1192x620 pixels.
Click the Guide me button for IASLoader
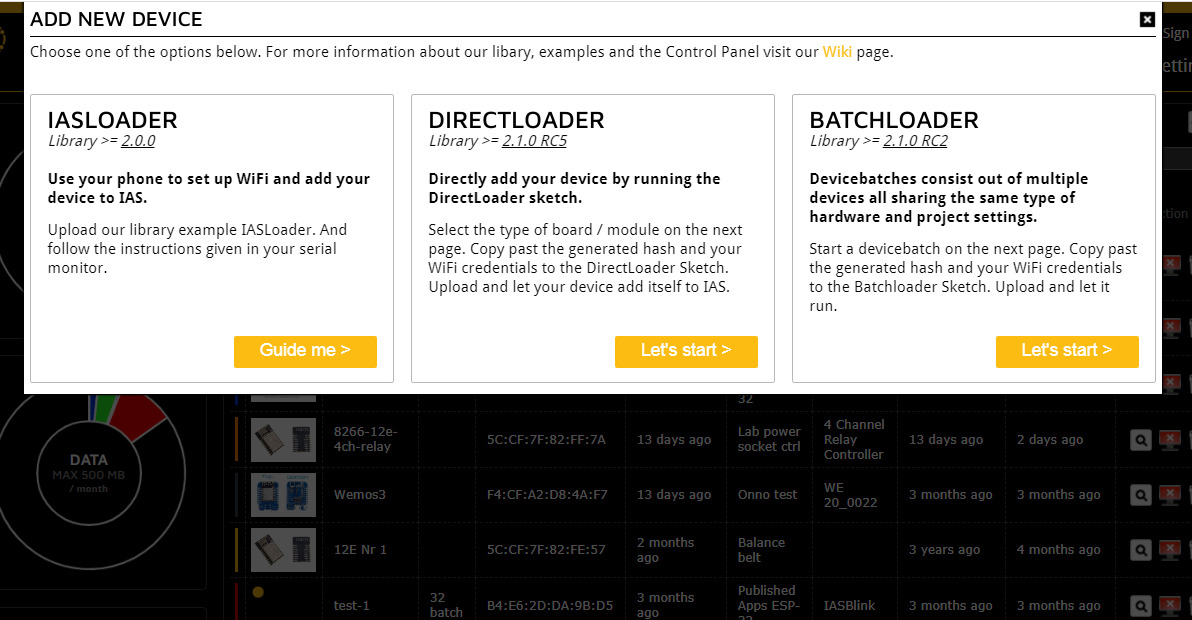pos(305,351)
